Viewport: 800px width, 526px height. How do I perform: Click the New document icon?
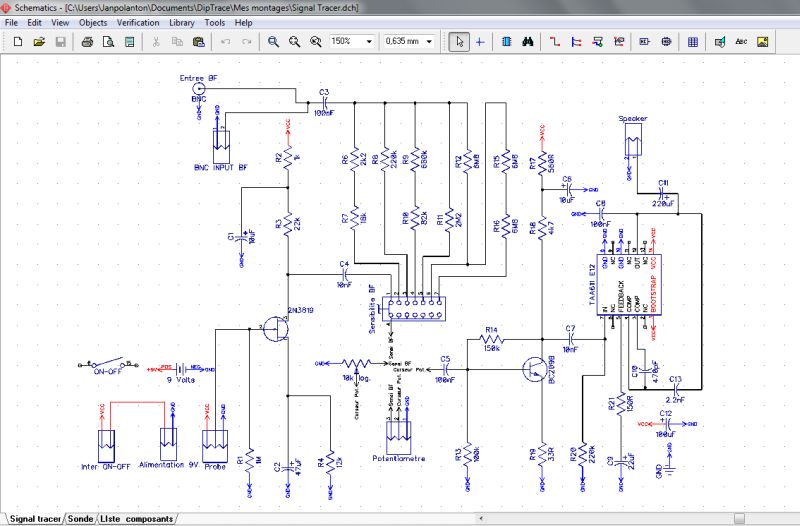tap(18, 42)
